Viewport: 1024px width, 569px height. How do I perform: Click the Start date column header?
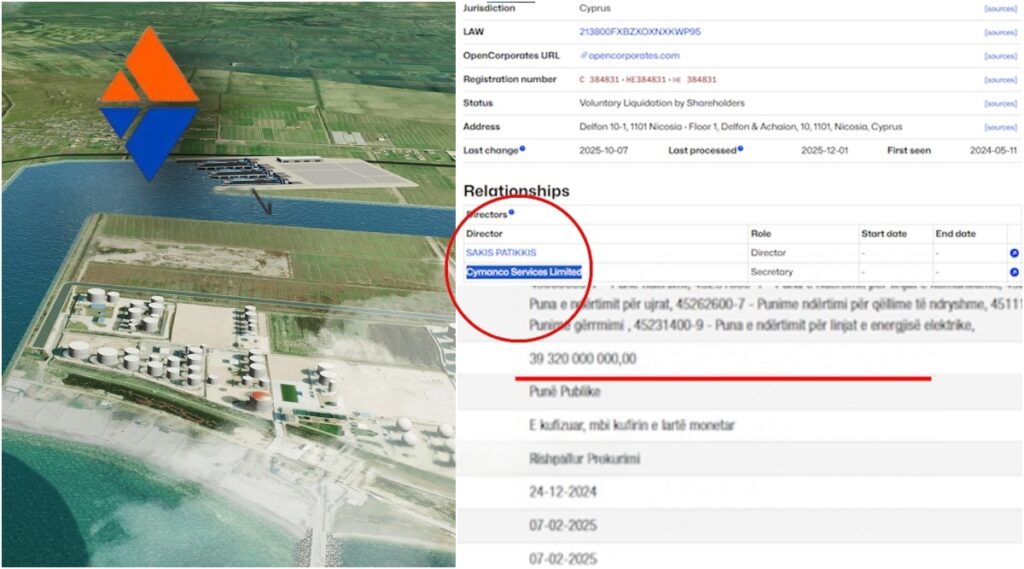point(884,233)
